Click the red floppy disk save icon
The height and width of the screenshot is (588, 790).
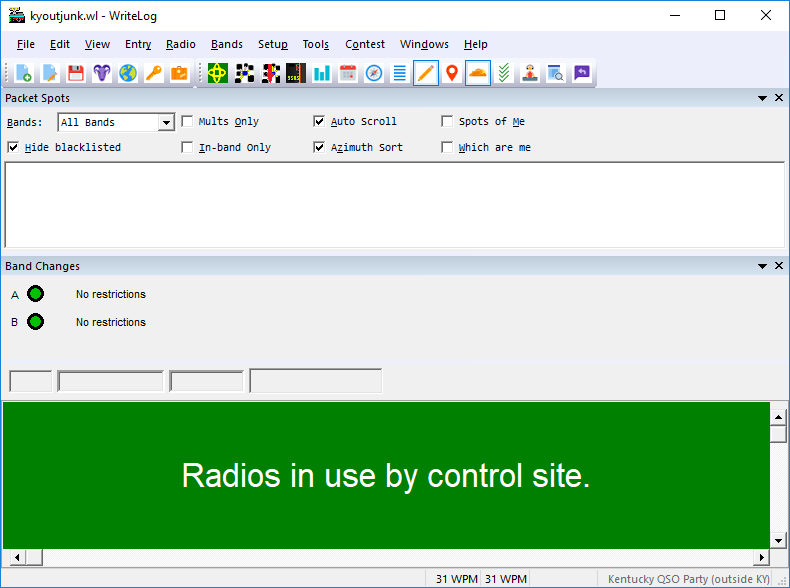pyautogui.click(x=76, y=74)
